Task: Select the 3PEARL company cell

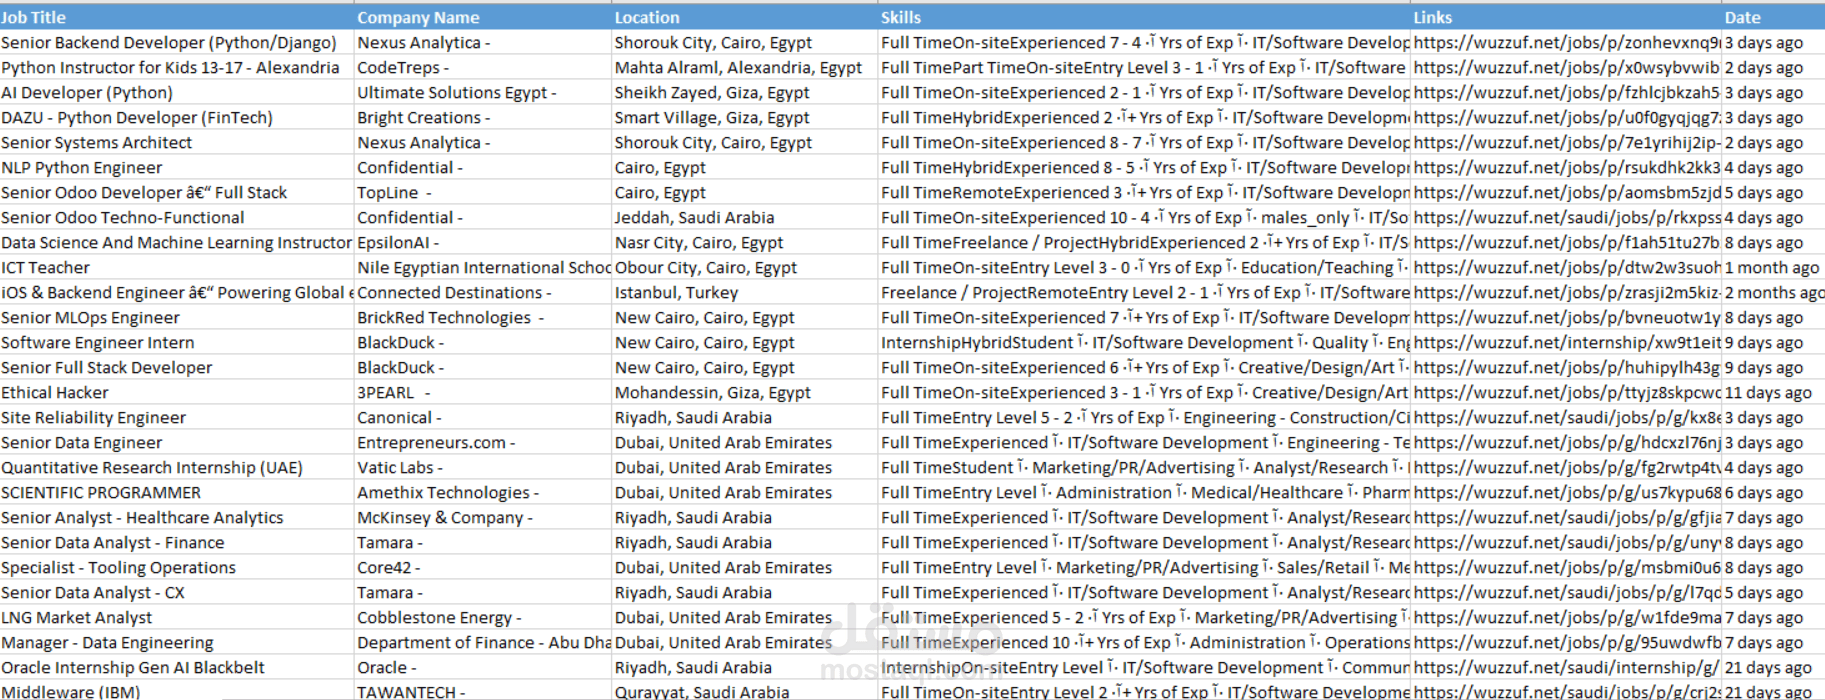Action: 483,392
